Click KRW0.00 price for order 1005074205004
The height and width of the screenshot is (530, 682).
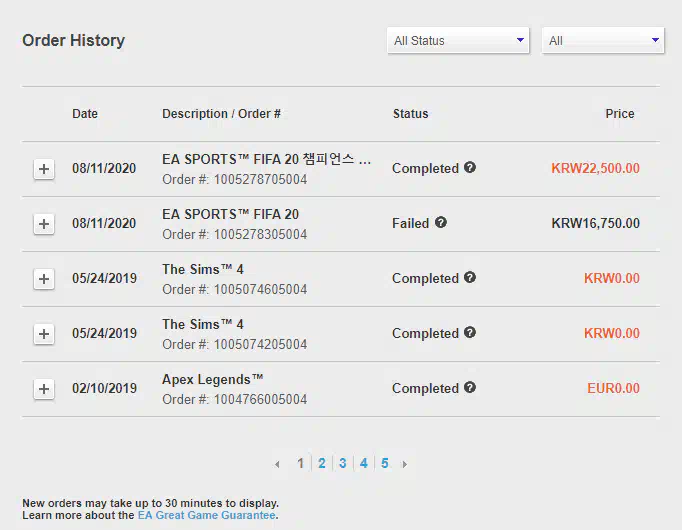(612, 333)
